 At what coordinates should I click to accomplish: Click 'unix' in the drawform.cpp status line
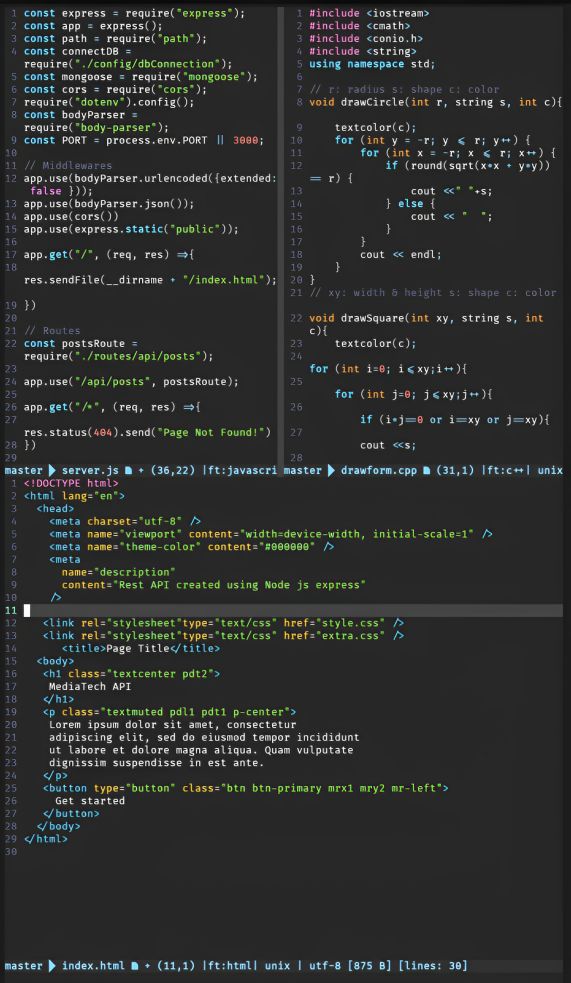click(x=550, y=470)
